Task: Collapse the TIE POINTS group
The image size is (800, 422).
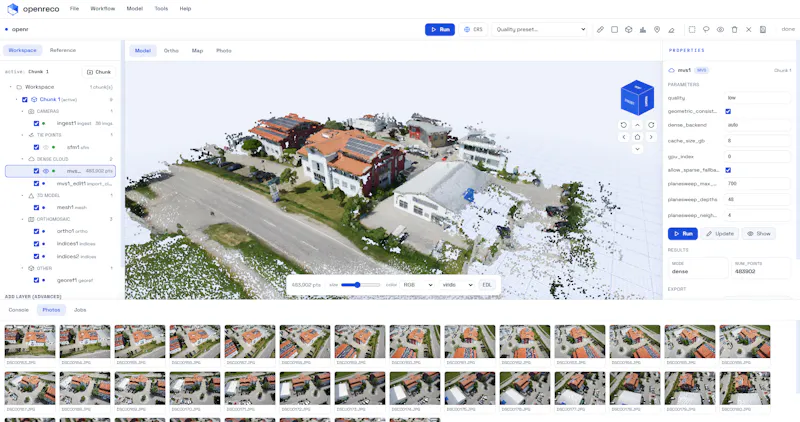Action: pyautogui.click(x=22, y=135)
